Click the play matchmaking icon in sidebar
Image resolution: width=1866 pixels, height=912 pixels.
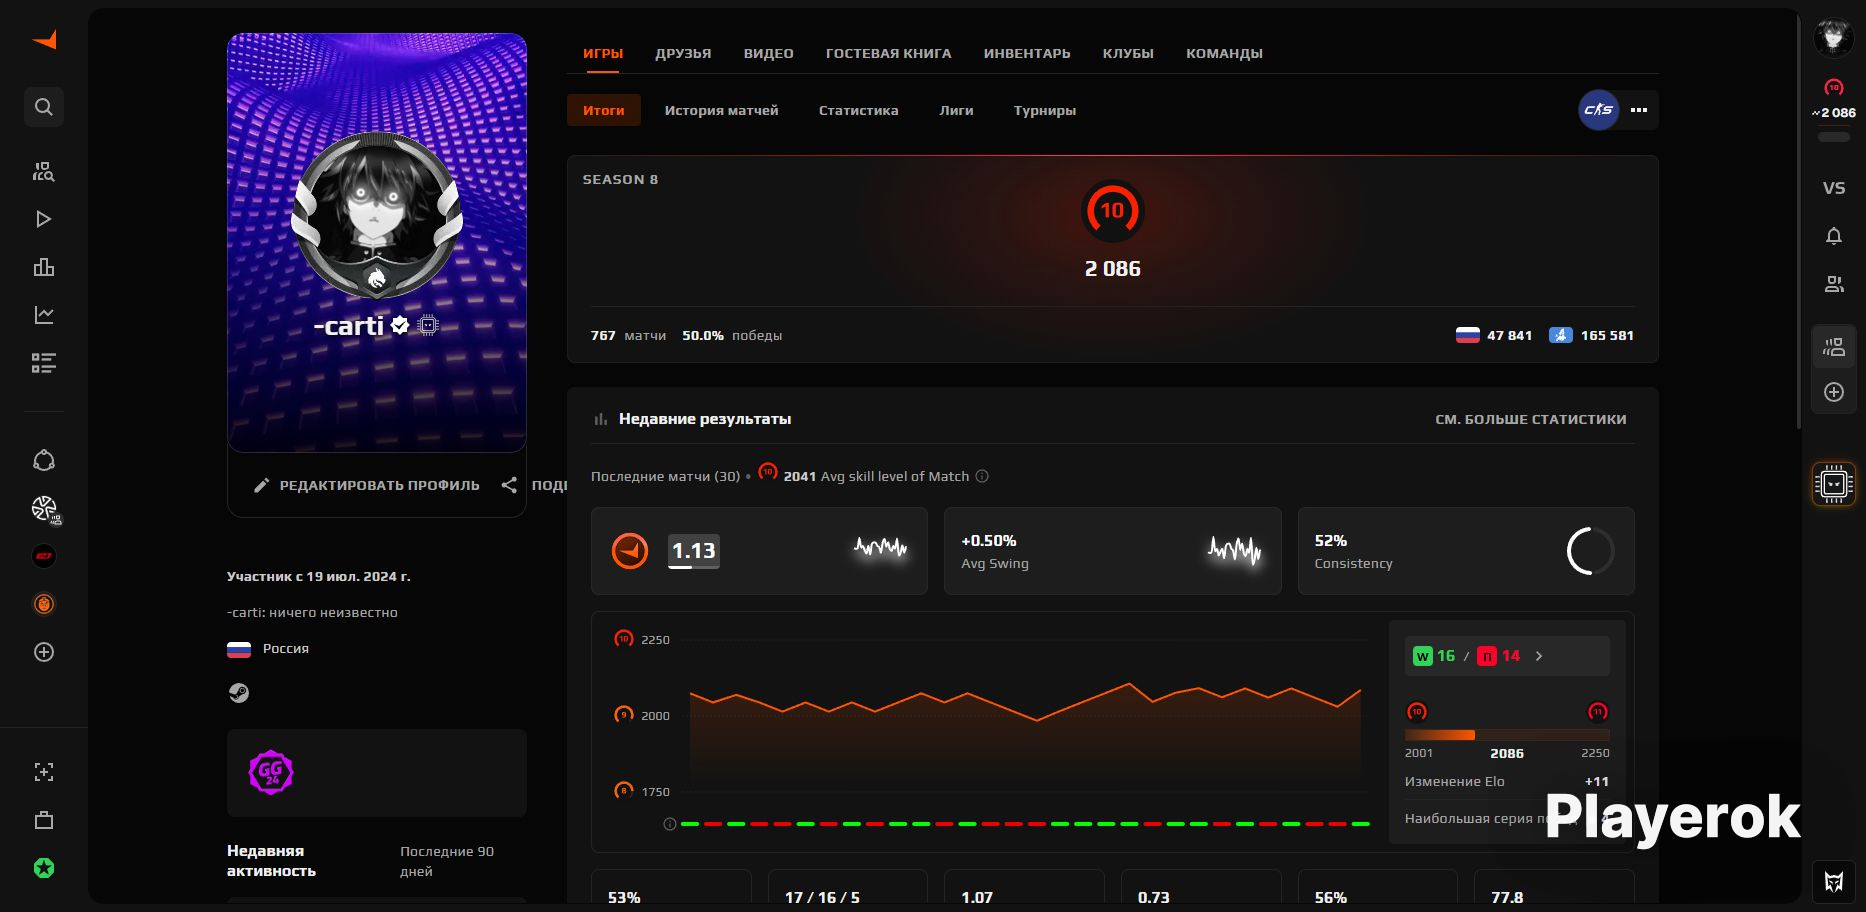(x=44, y=219)
